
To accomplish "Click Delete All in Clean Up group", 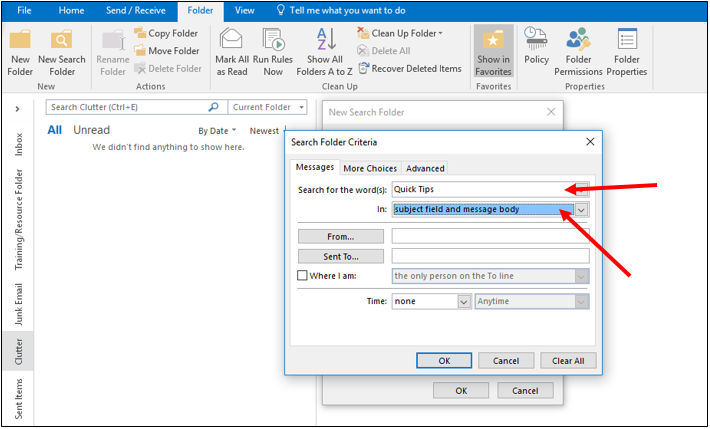I will (x=384, y=51).
